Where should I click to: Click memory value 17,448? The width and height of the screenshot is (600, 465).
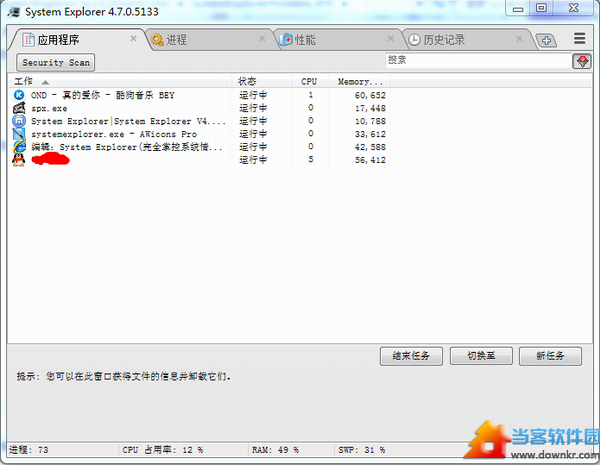(x=370, y=108)
